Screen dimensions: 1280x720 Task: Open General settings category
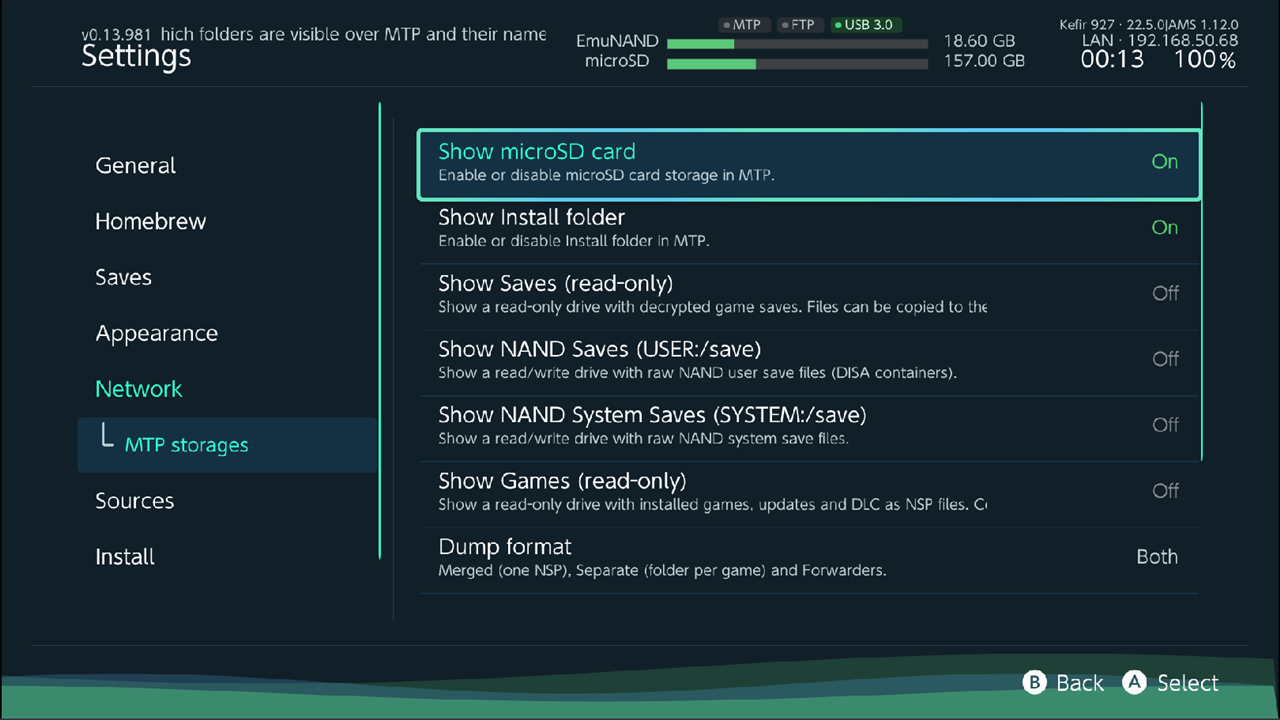(135, 166)
